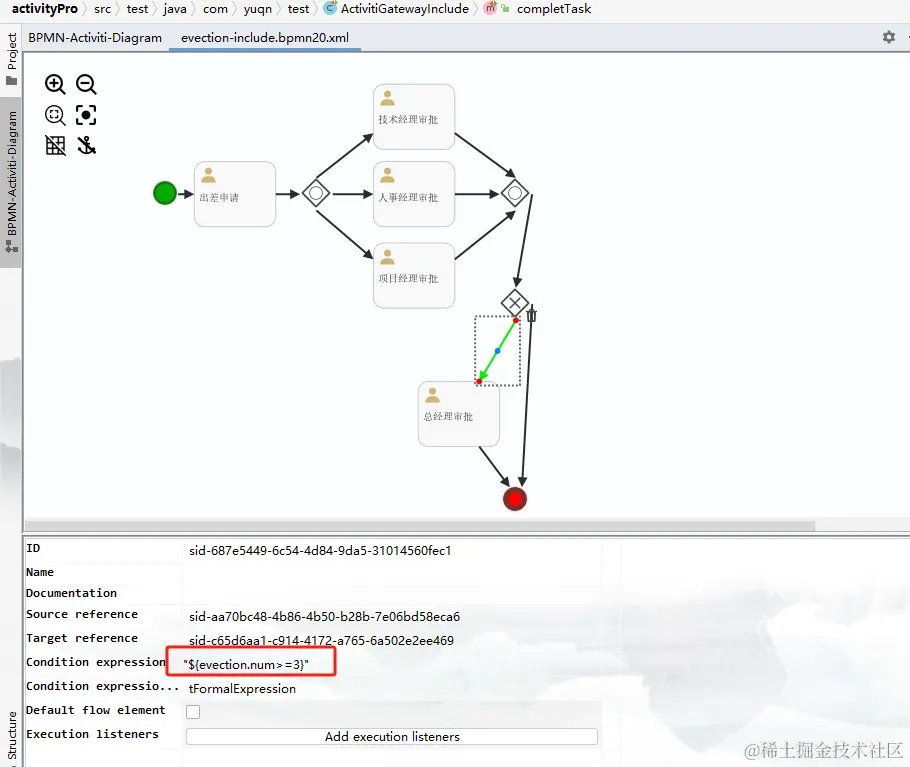Select the 项目经理审批 user task
Image resolution: width=910 pixels, height=767 pixels.
[414, 275]
